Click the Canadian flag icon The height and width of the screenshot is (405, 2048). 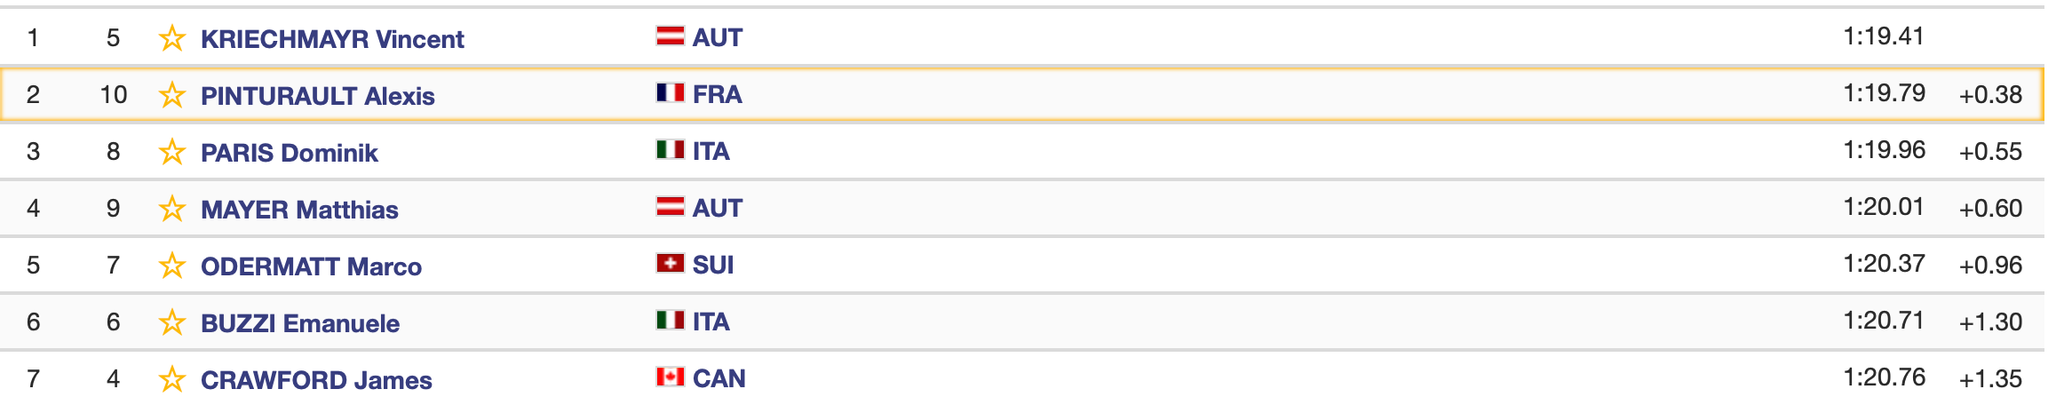[x=670, y=377]
